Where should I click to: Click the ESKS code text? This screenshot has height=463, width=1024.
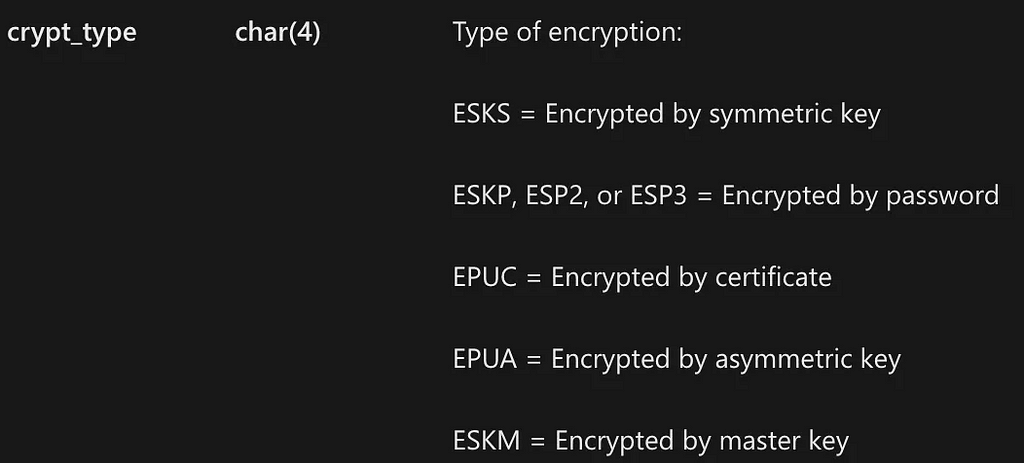[481, 114]
